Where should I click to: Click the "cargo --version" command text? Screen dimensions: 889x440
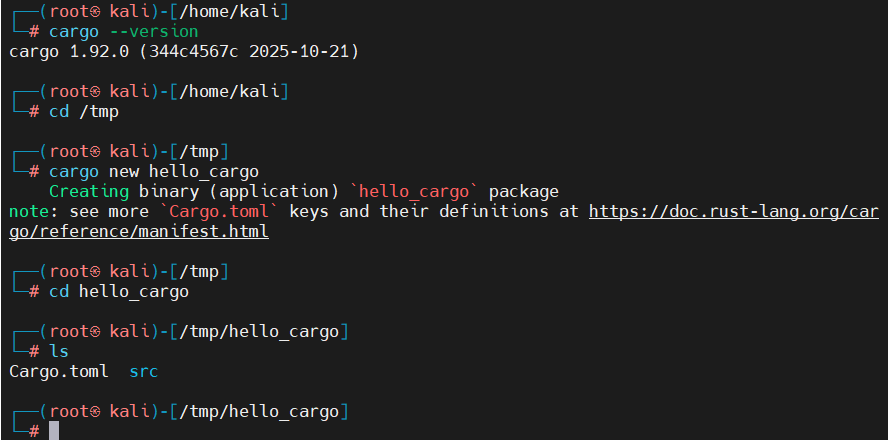click(x=124, y=31)
